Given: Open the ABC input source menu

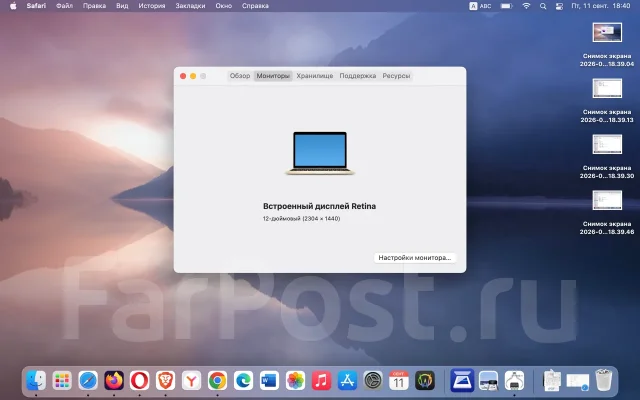Looking at the screenshot, I should 480,6.
